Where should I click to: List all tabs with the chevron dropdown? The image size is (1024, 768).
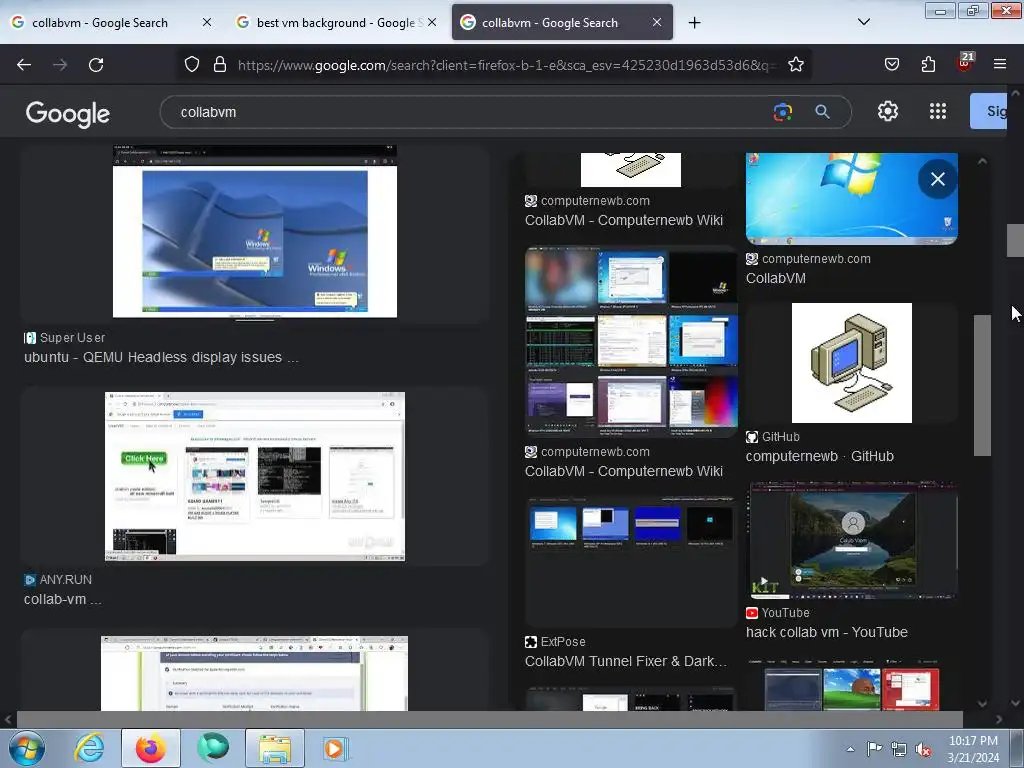[x=863, y=22]
